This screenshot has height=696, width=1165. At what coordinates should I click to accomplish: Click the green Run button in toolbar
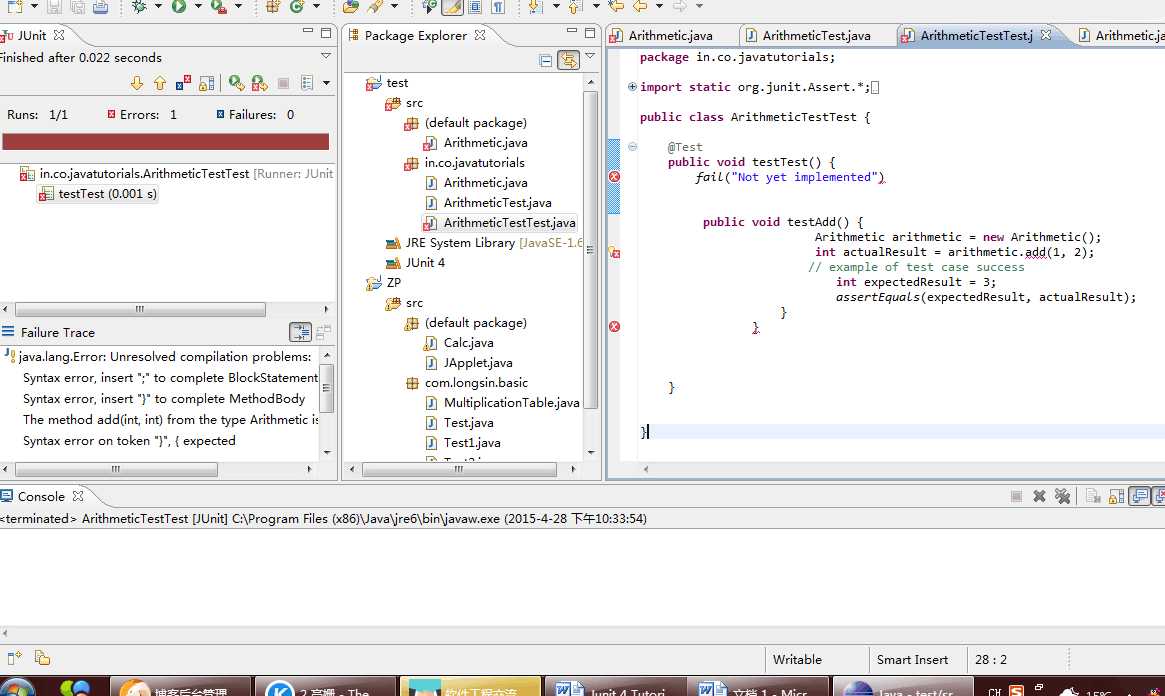[x=179, y=7]
